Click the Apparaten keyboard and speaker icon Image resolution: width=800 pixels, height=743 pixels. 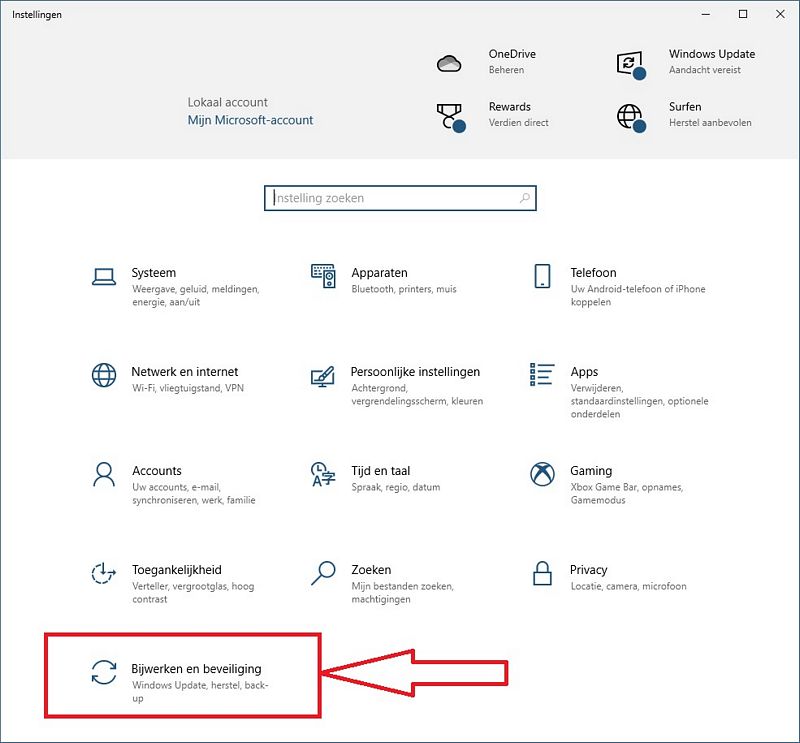pyautogui.click(x=323, y=276)
